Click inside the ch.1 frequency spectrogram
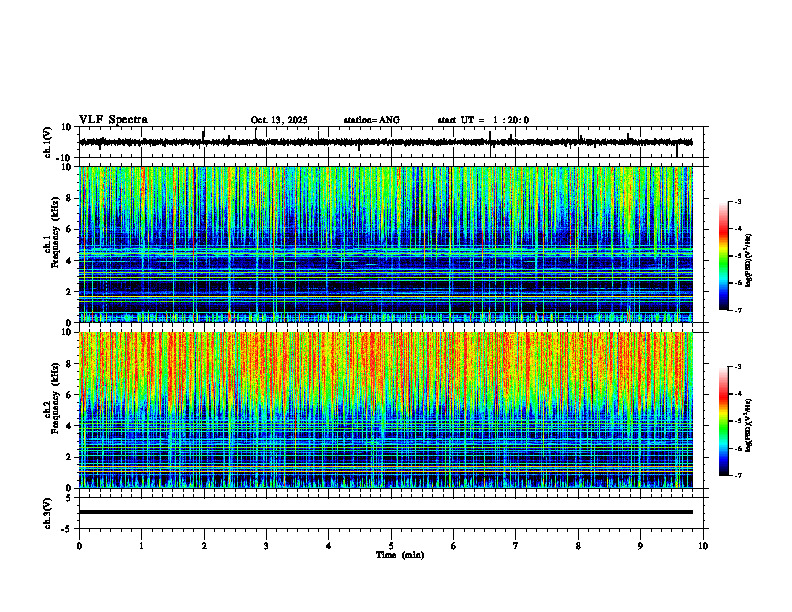 tap(386, 244)
